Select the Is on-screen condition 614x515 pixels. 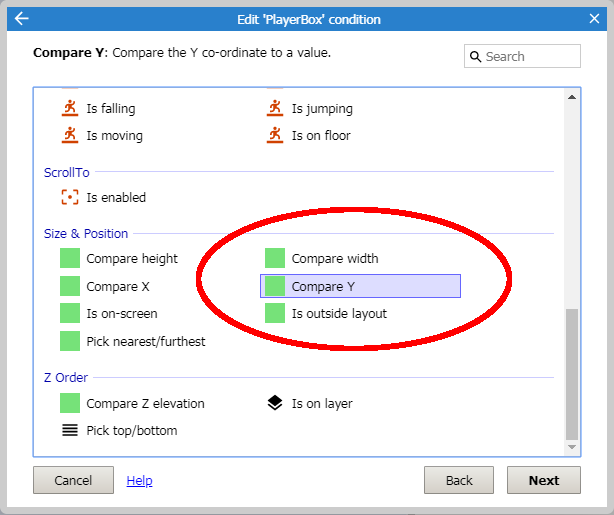(121, 314)
